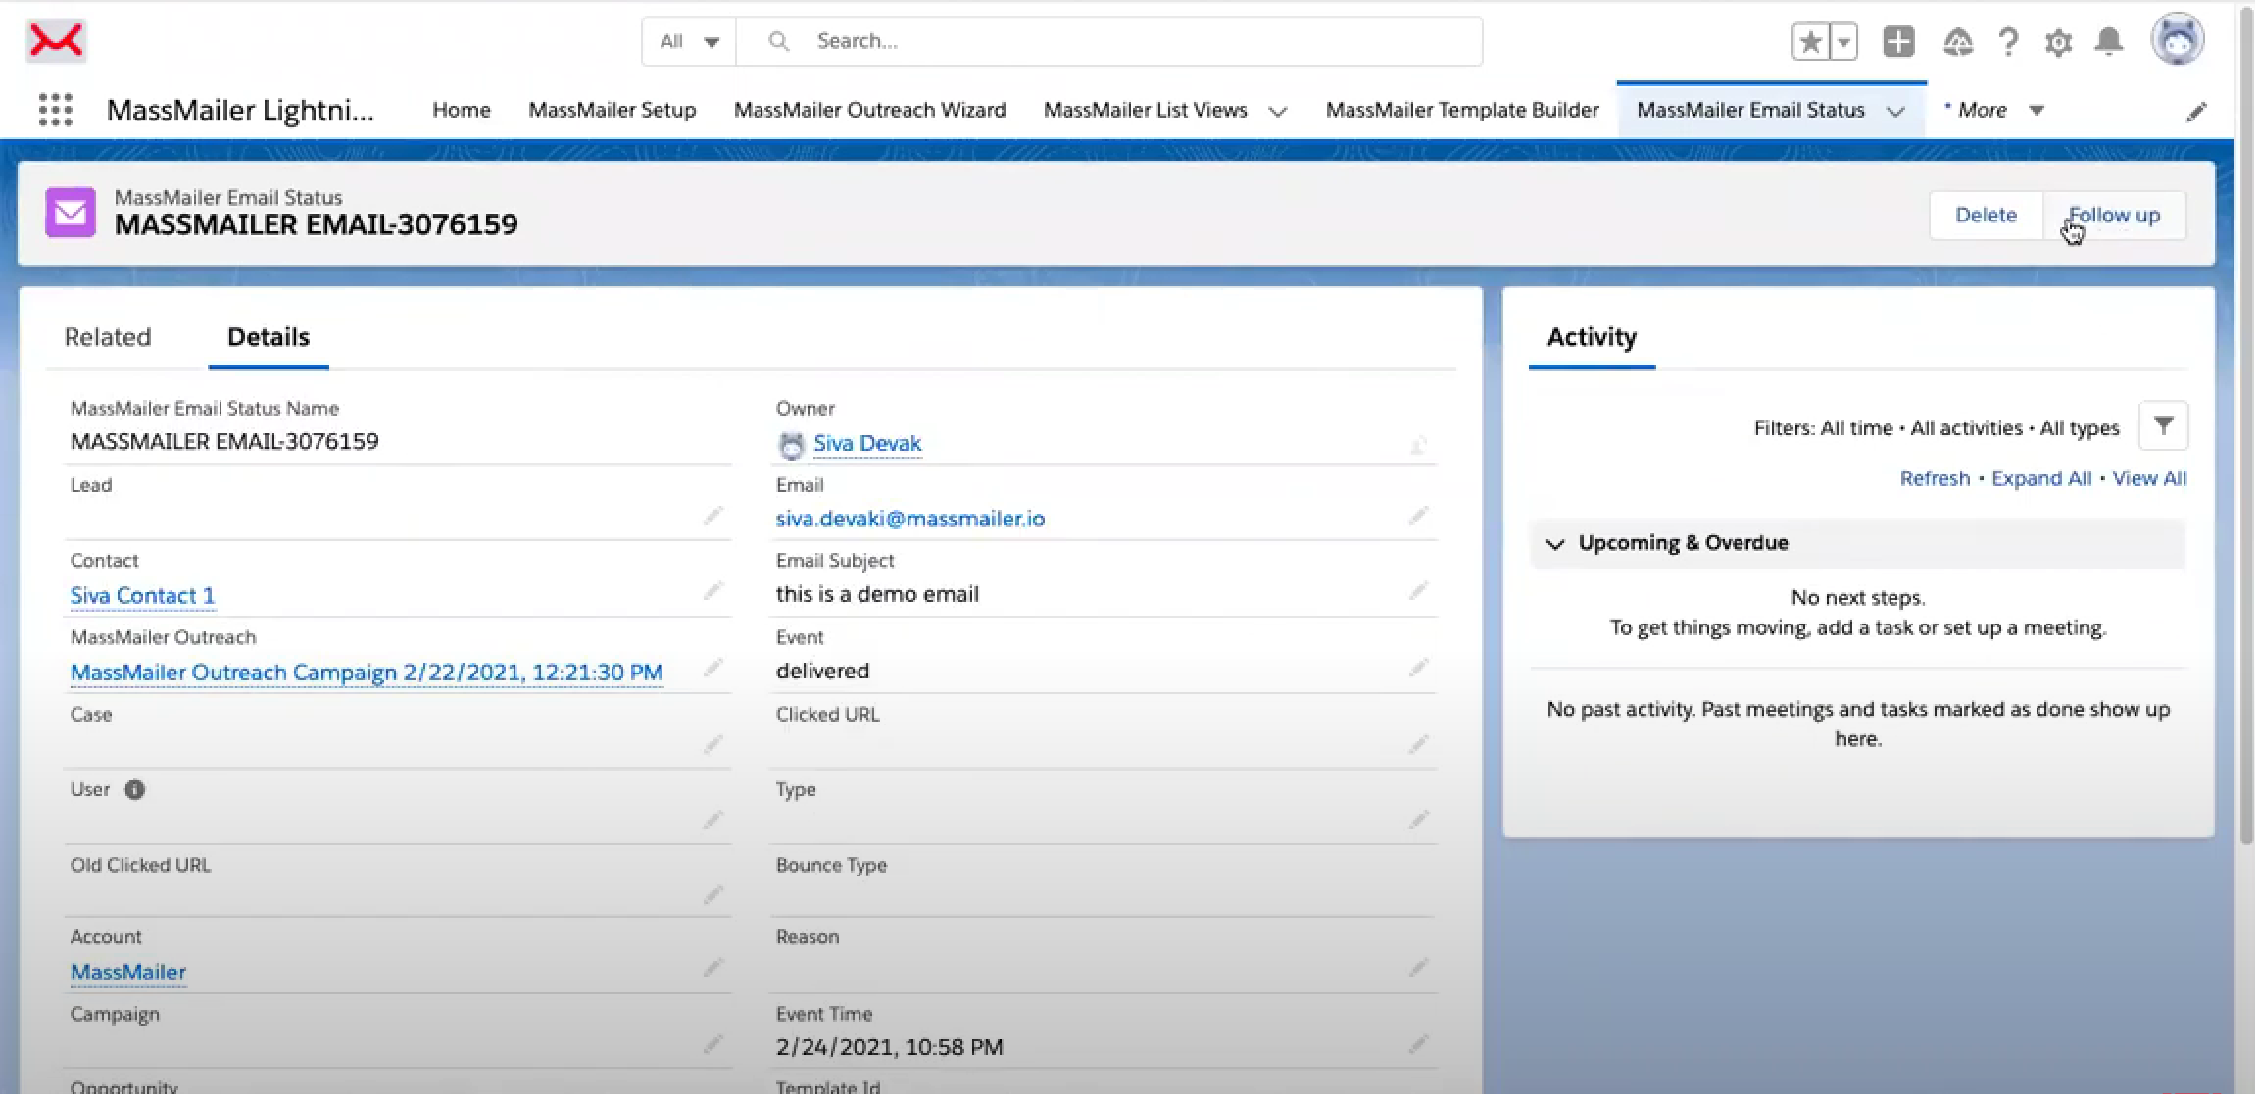Open the Siva Contact 1 link

[142, 595]
